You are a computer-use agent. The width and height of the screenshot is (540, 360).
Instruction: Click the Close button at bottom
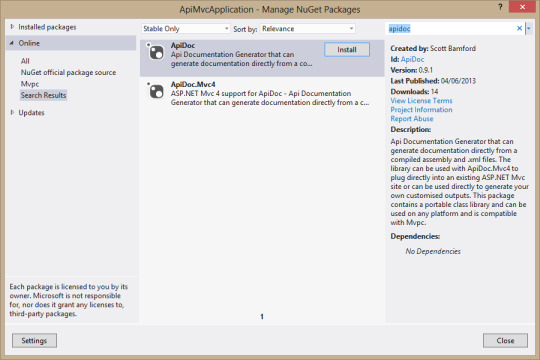[505, 340]
